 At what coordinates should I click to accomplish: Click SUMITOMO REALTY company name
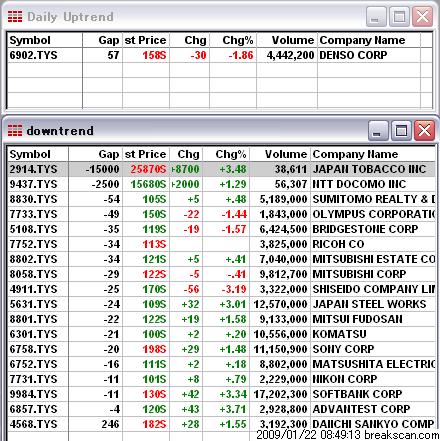[x=373, y=199]
